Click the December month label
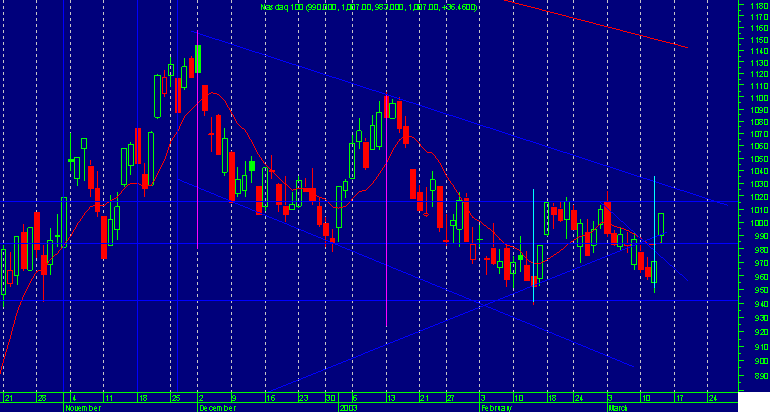Image resolution: width=770 pixels, height=412 pixels. 218,408
